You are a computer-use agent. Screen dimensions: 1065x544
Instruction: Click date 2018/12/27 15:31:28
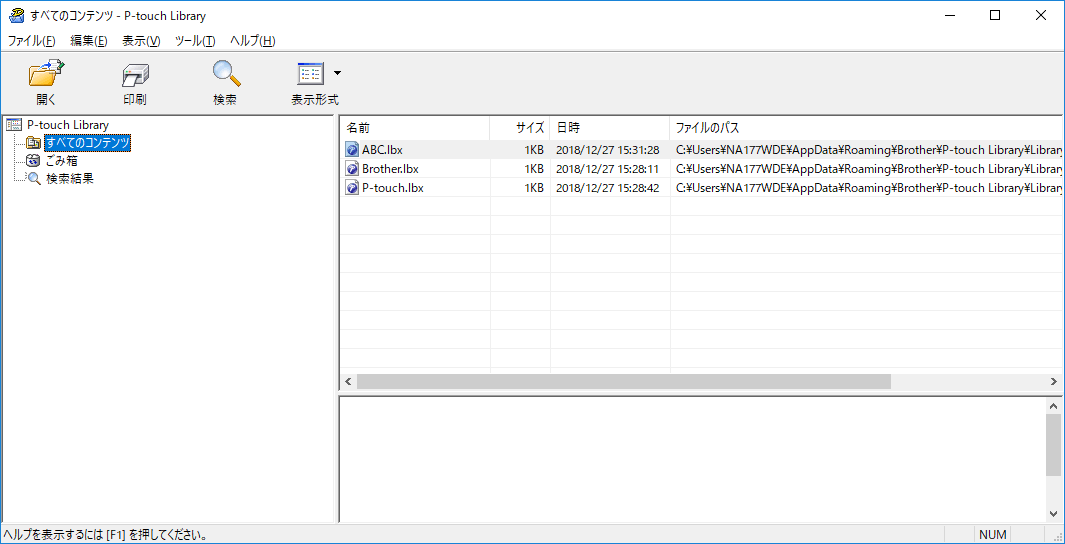(607, 150)
